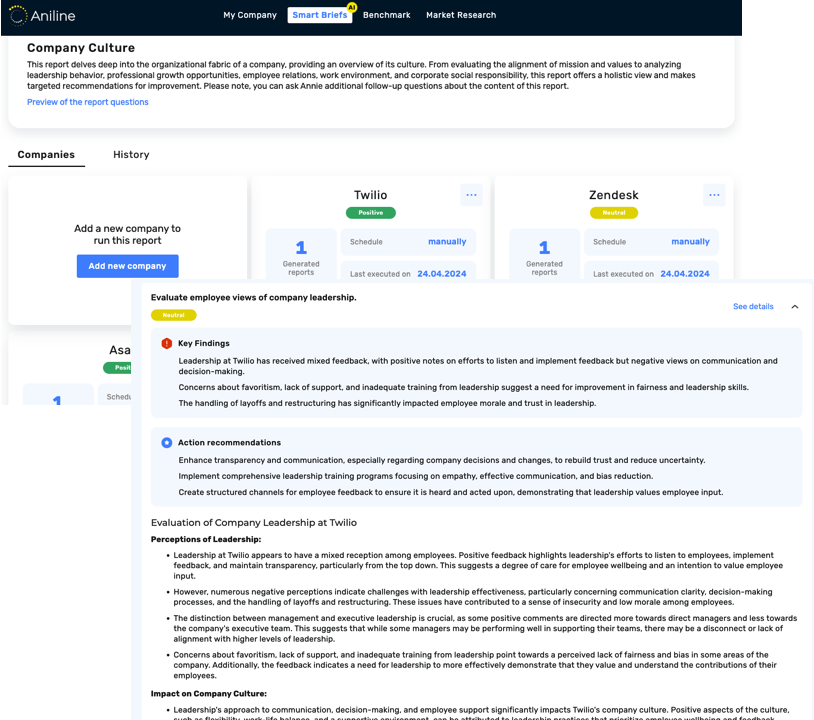The height and width of the screenshot is (720, 814).
Task: Select the Company Culture report title
Action: point(81,48)
